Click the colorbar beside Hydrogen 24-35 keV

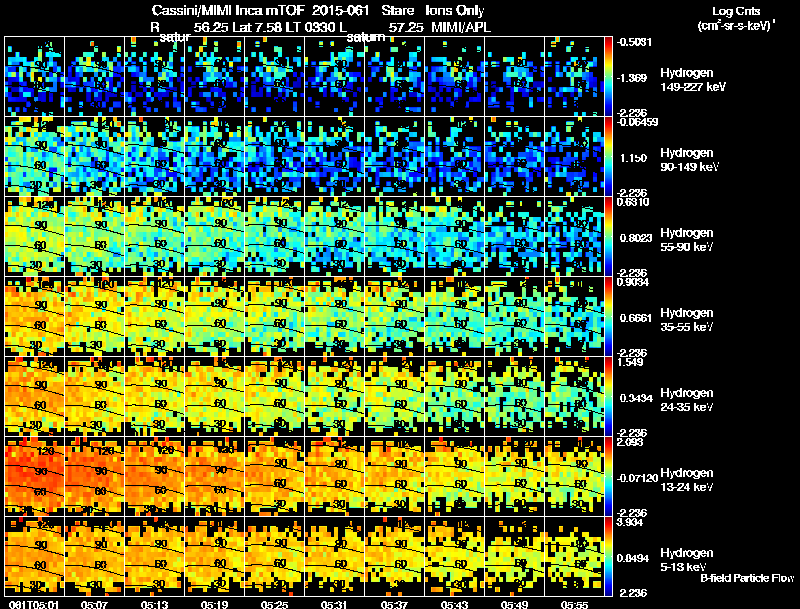[608, 397]
